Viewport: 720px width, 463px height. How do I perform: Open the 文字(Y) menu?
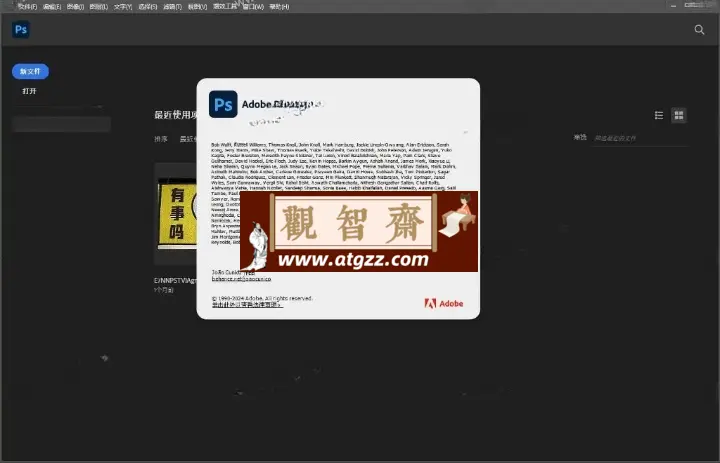(x=123, y=6)
